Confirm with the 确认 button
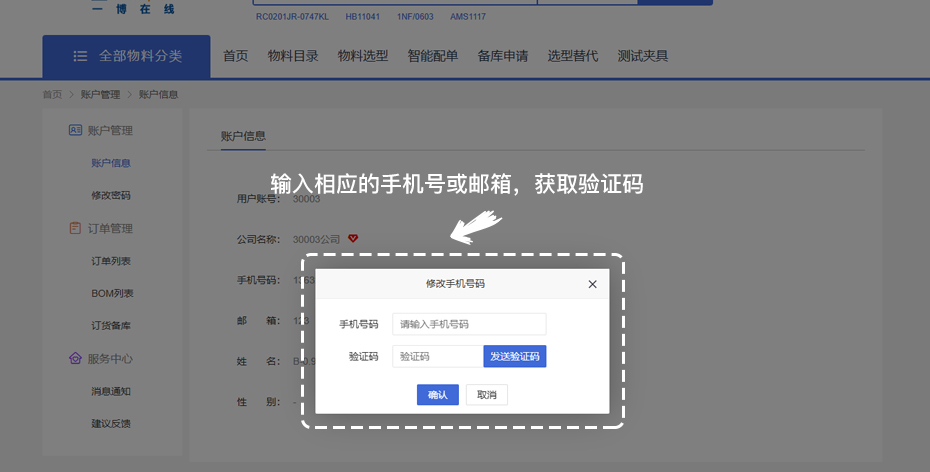The width and height of the screenshot is (930, 472). 438,395
